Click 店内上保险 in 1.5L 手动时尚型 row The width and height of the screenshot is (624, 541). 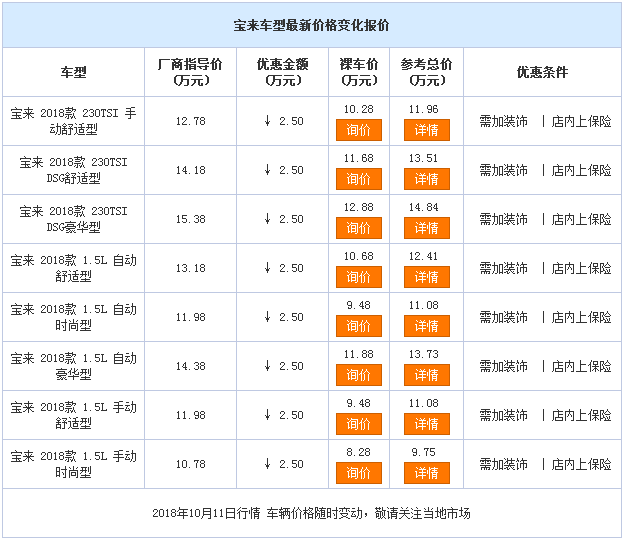pos(581,464)
